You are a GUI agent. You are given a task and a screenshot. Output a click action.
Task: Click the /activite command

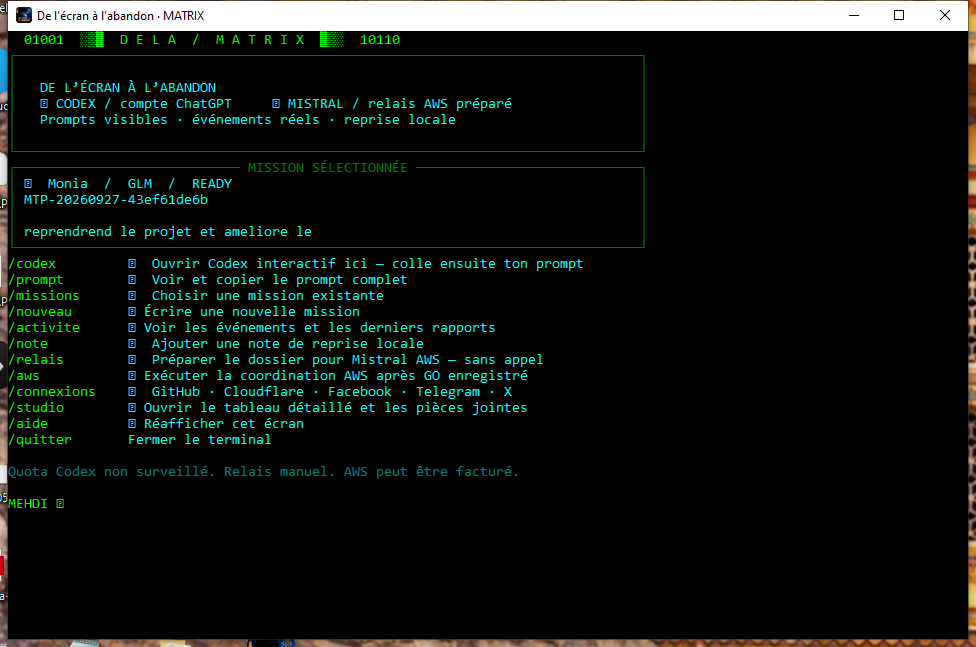tap(44, 328)
